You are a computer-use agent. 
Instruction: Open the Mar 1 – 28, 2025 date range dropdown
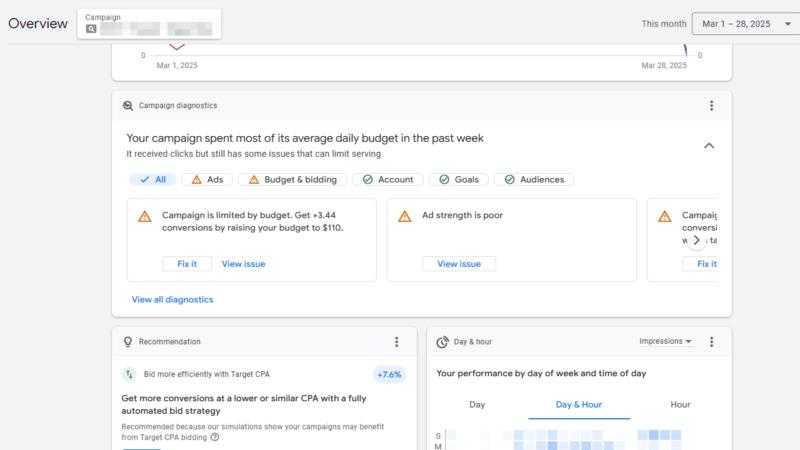746,24
